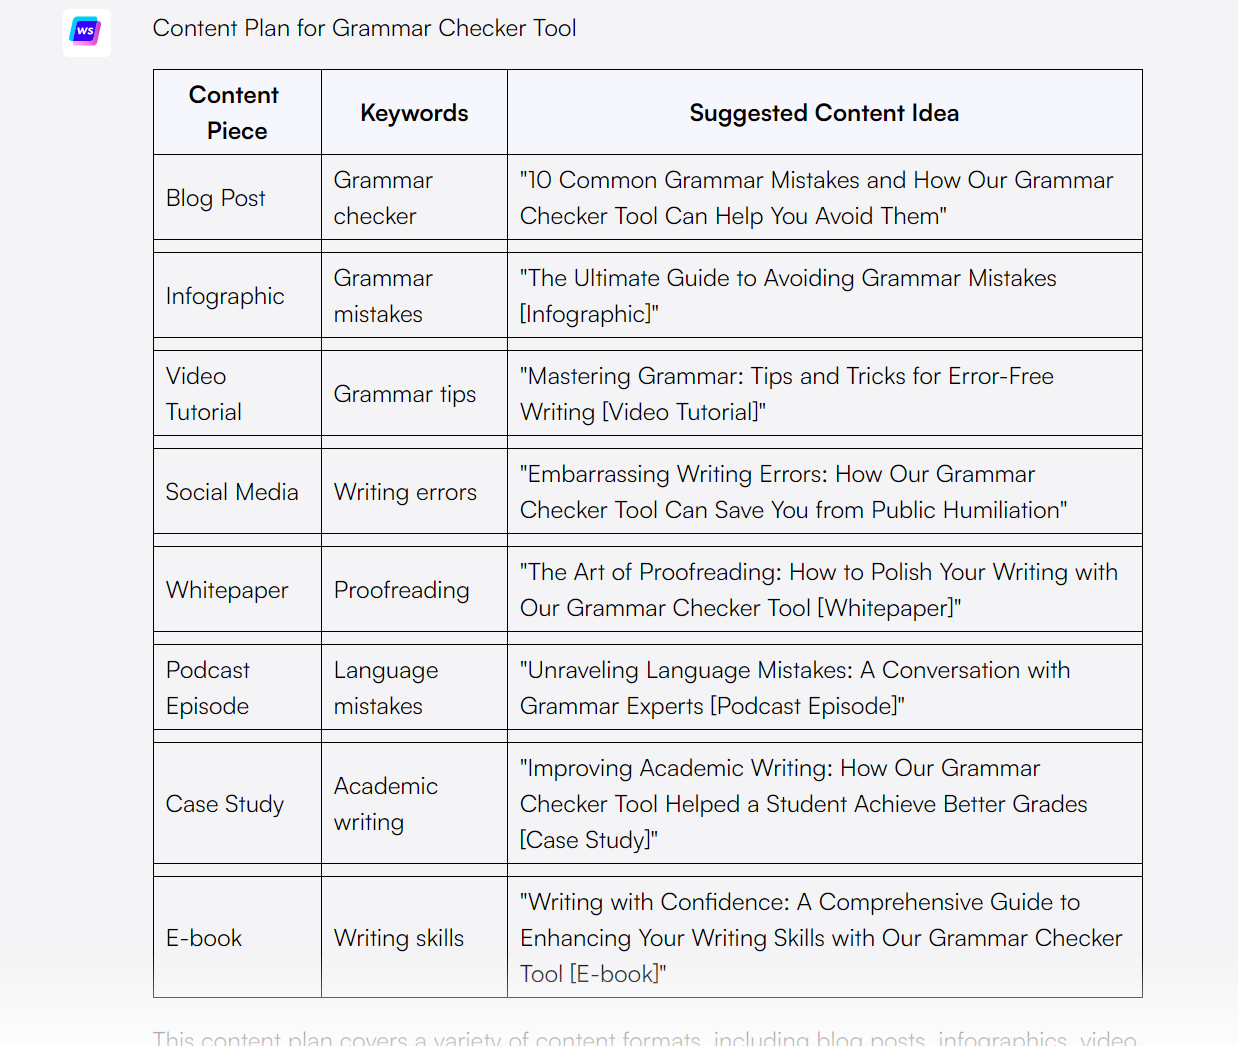Click the "Whitepaper" table cell

pyautogui.click(x=227, y=590)
